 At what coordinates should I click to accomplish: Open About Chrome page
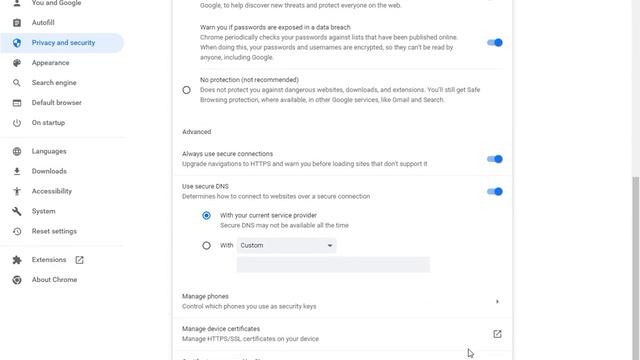pyautogui.click(x=54, y=280)
